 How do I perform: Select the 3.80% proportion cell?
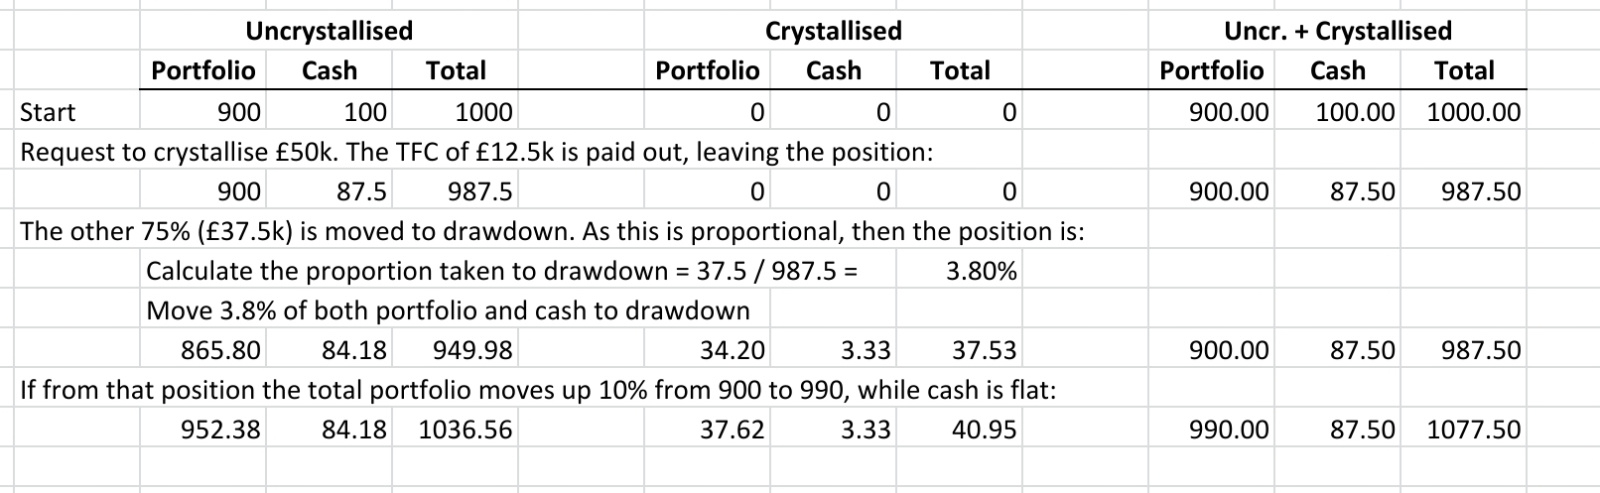point(981,271)
